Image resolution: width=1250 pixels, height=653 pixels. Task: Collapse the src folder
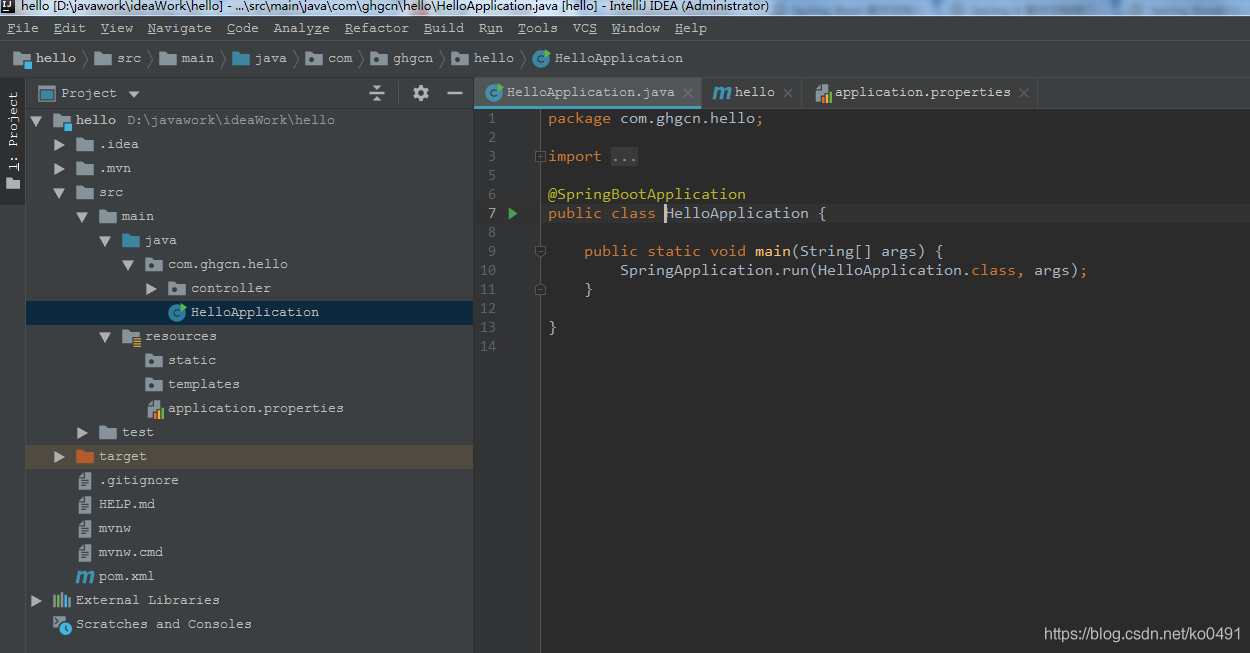pos(60,192)
